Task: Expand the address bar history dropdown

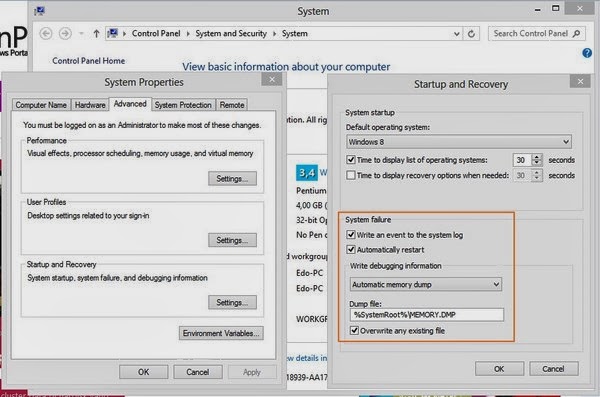Action: click(x=457, y=34)
